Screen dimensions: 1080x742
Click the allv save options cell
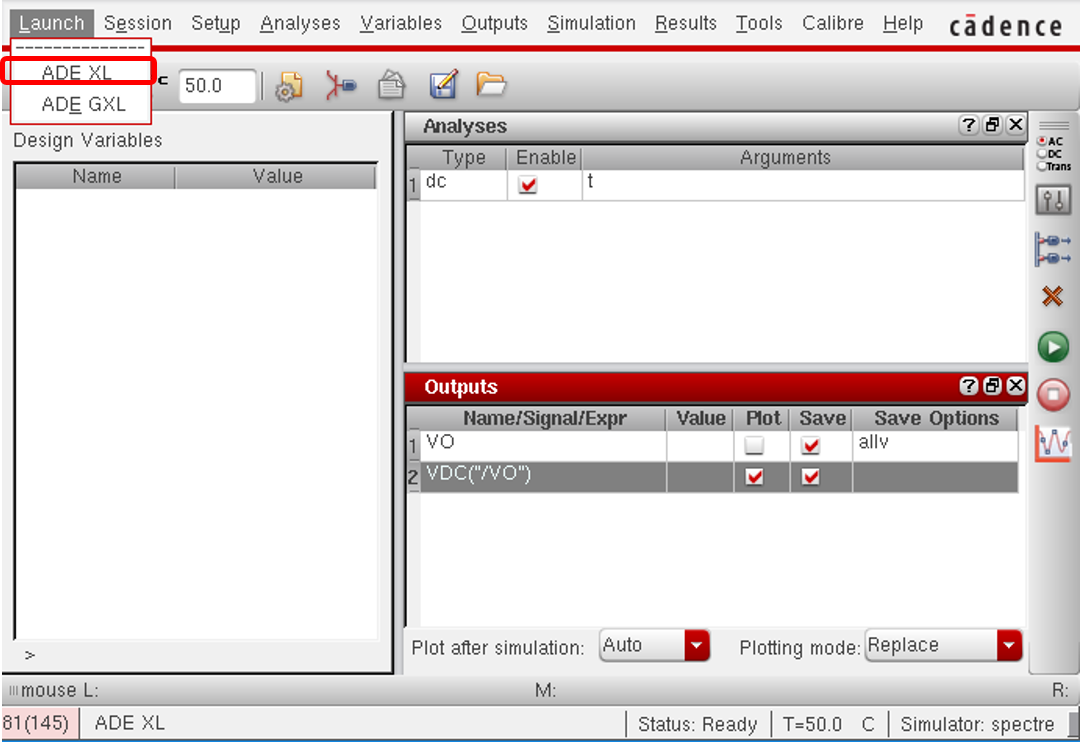935,445
